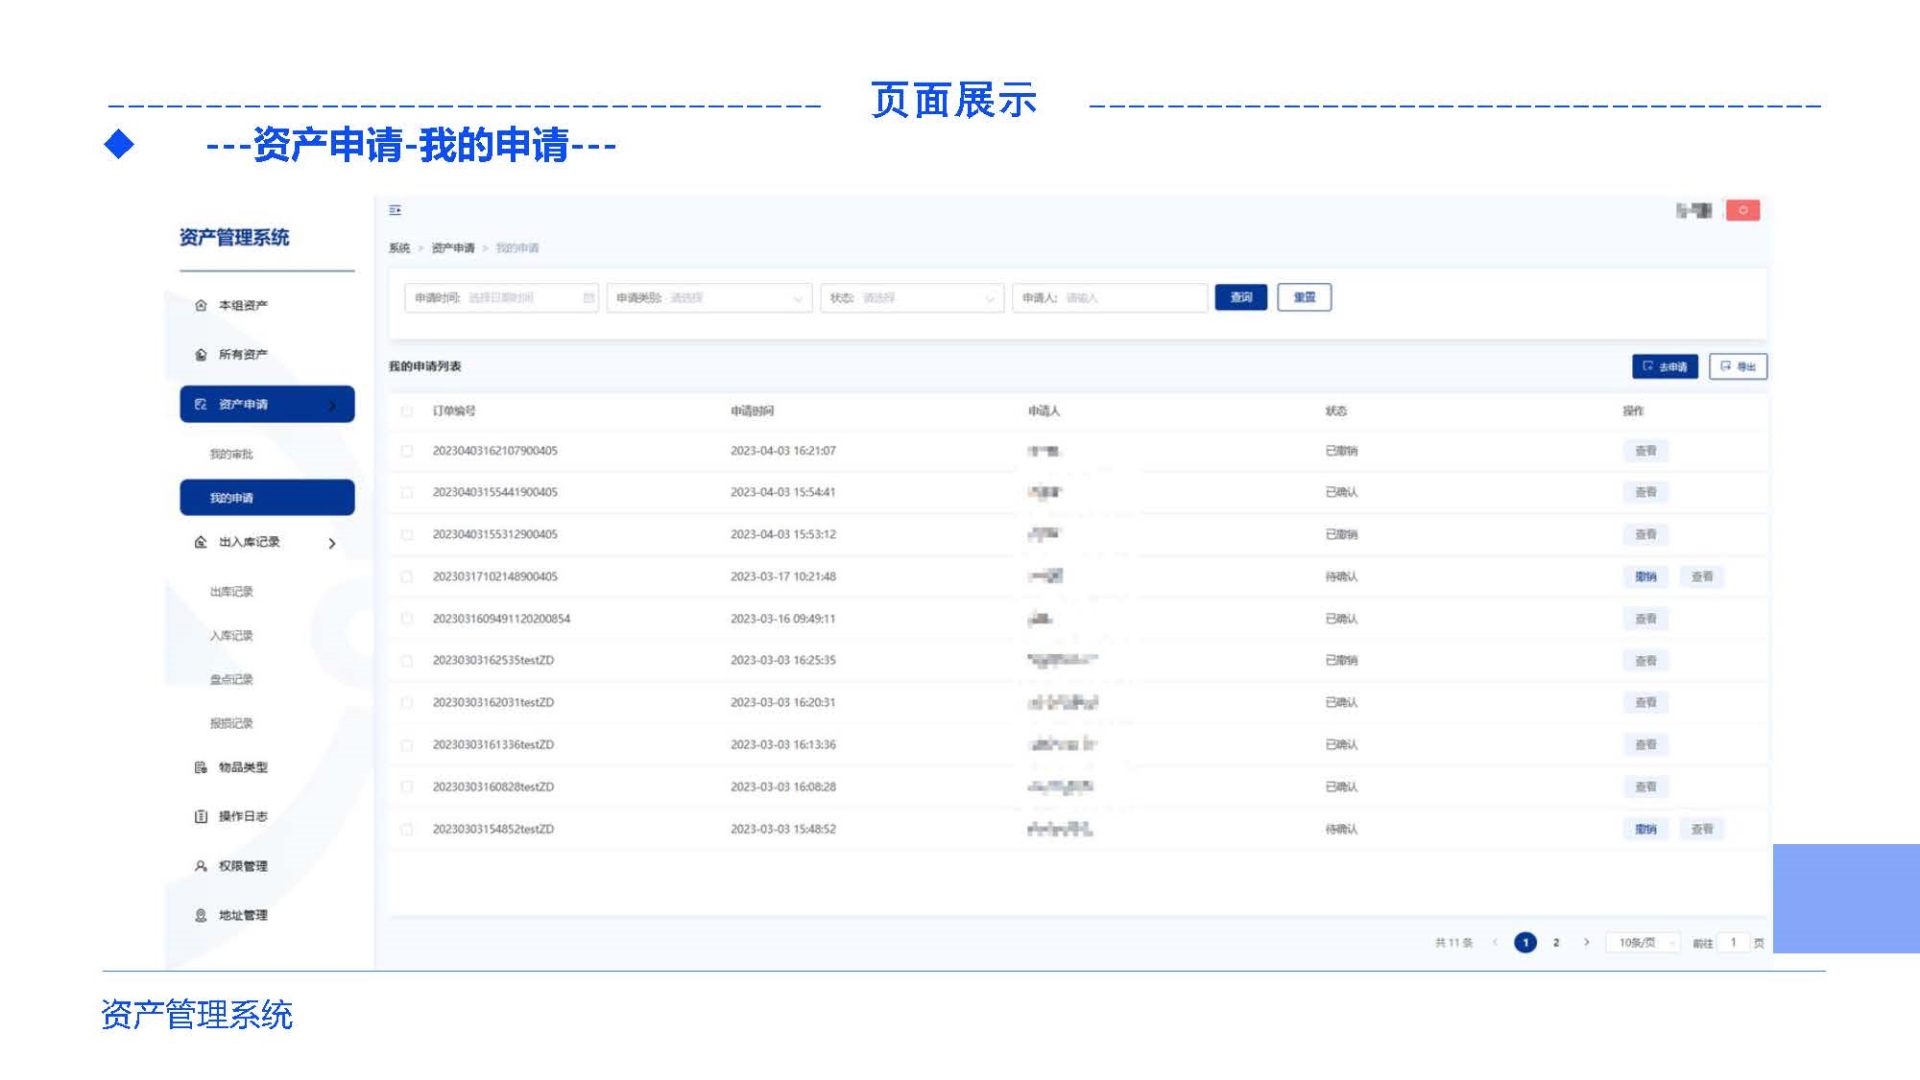Click the 查询 search button
Viewport: 1920px width, 1080px height.
pyautogui.click(x=1240, y=297)
